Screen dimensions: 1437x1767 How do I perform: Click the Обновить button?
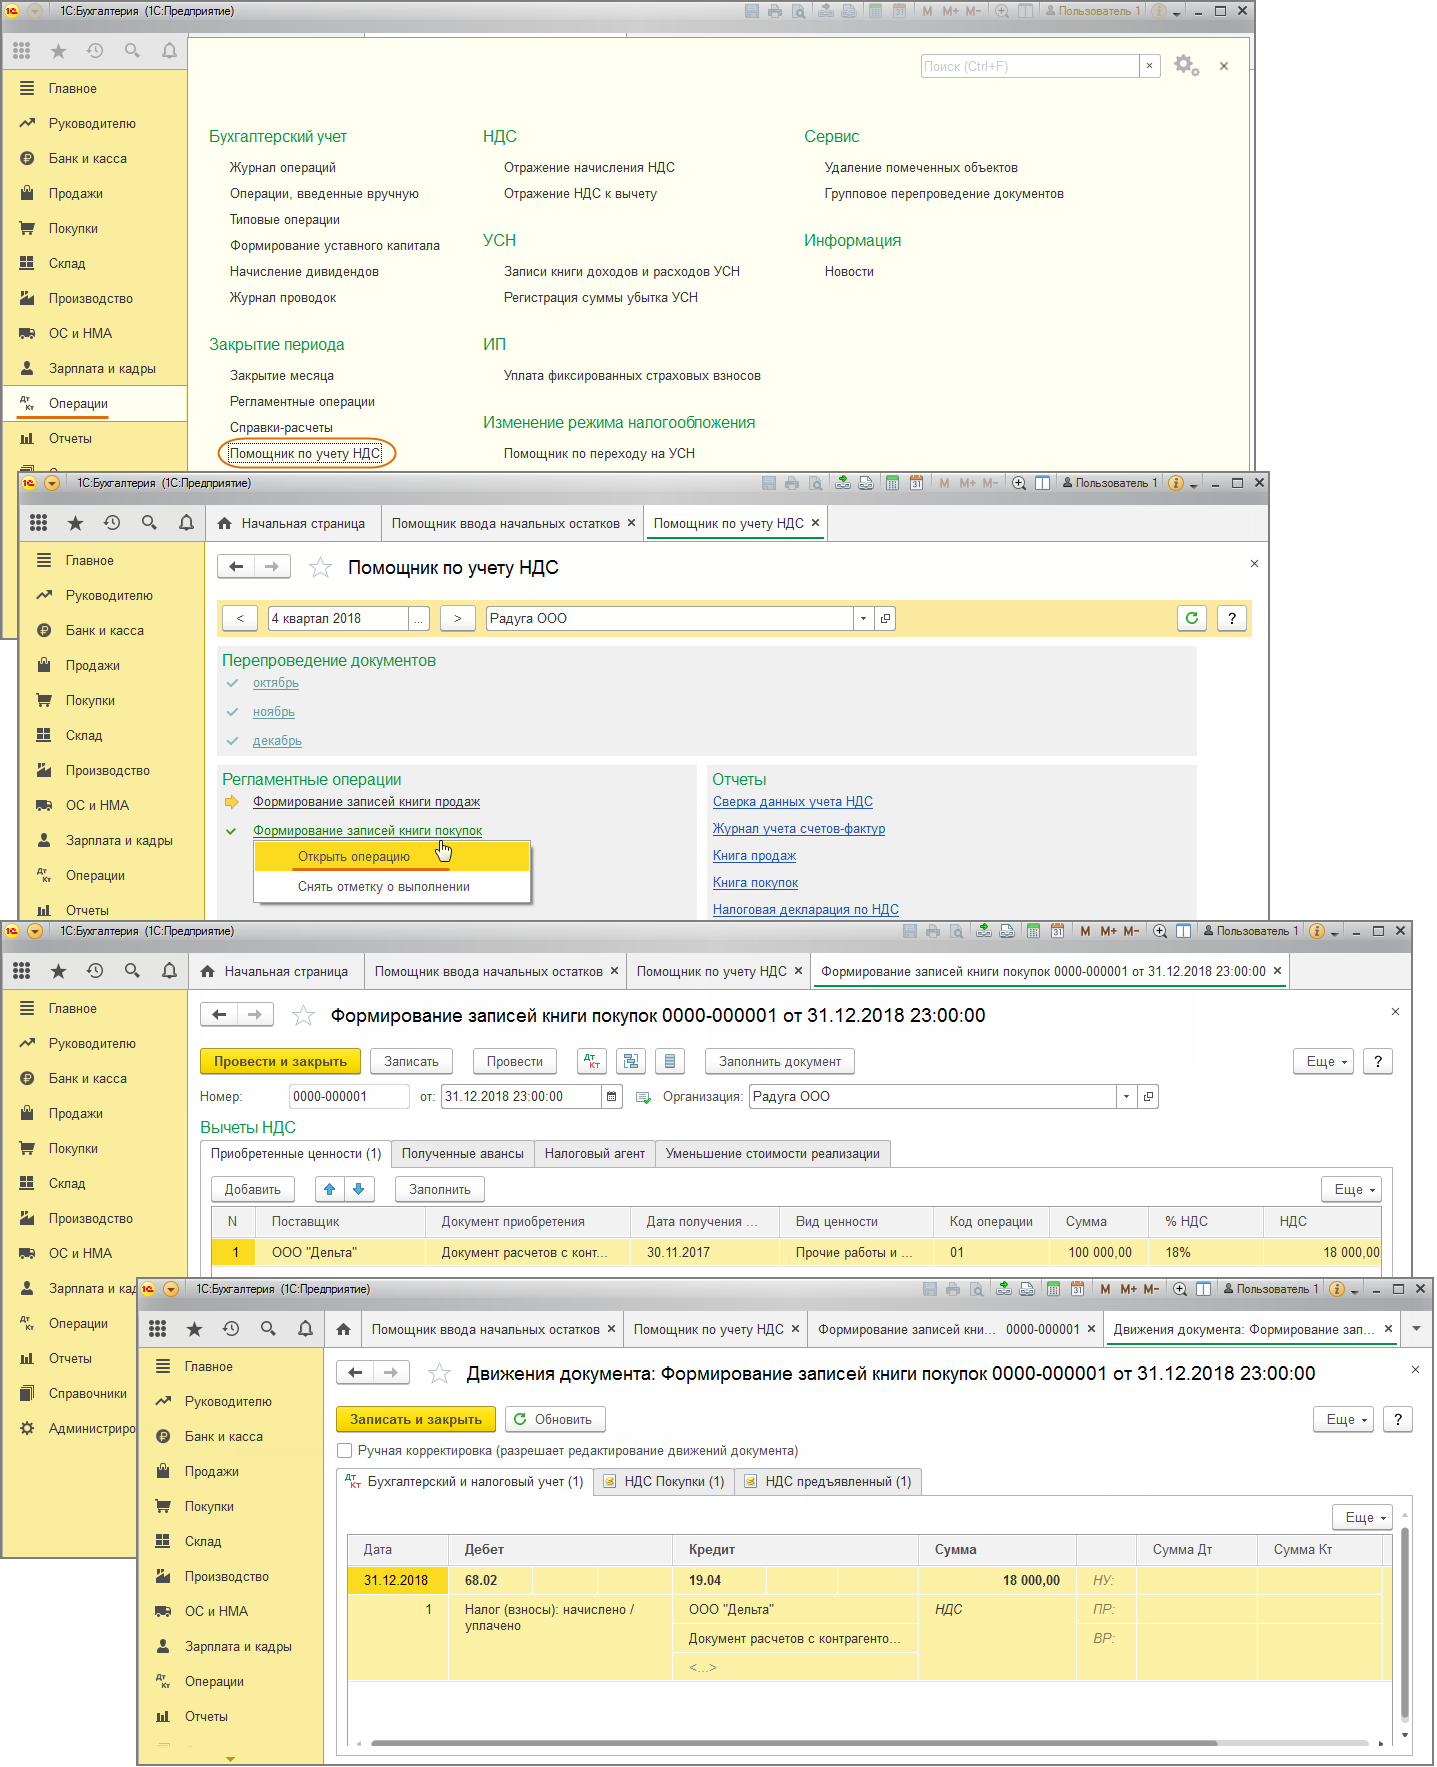(x=554, y=1420)
